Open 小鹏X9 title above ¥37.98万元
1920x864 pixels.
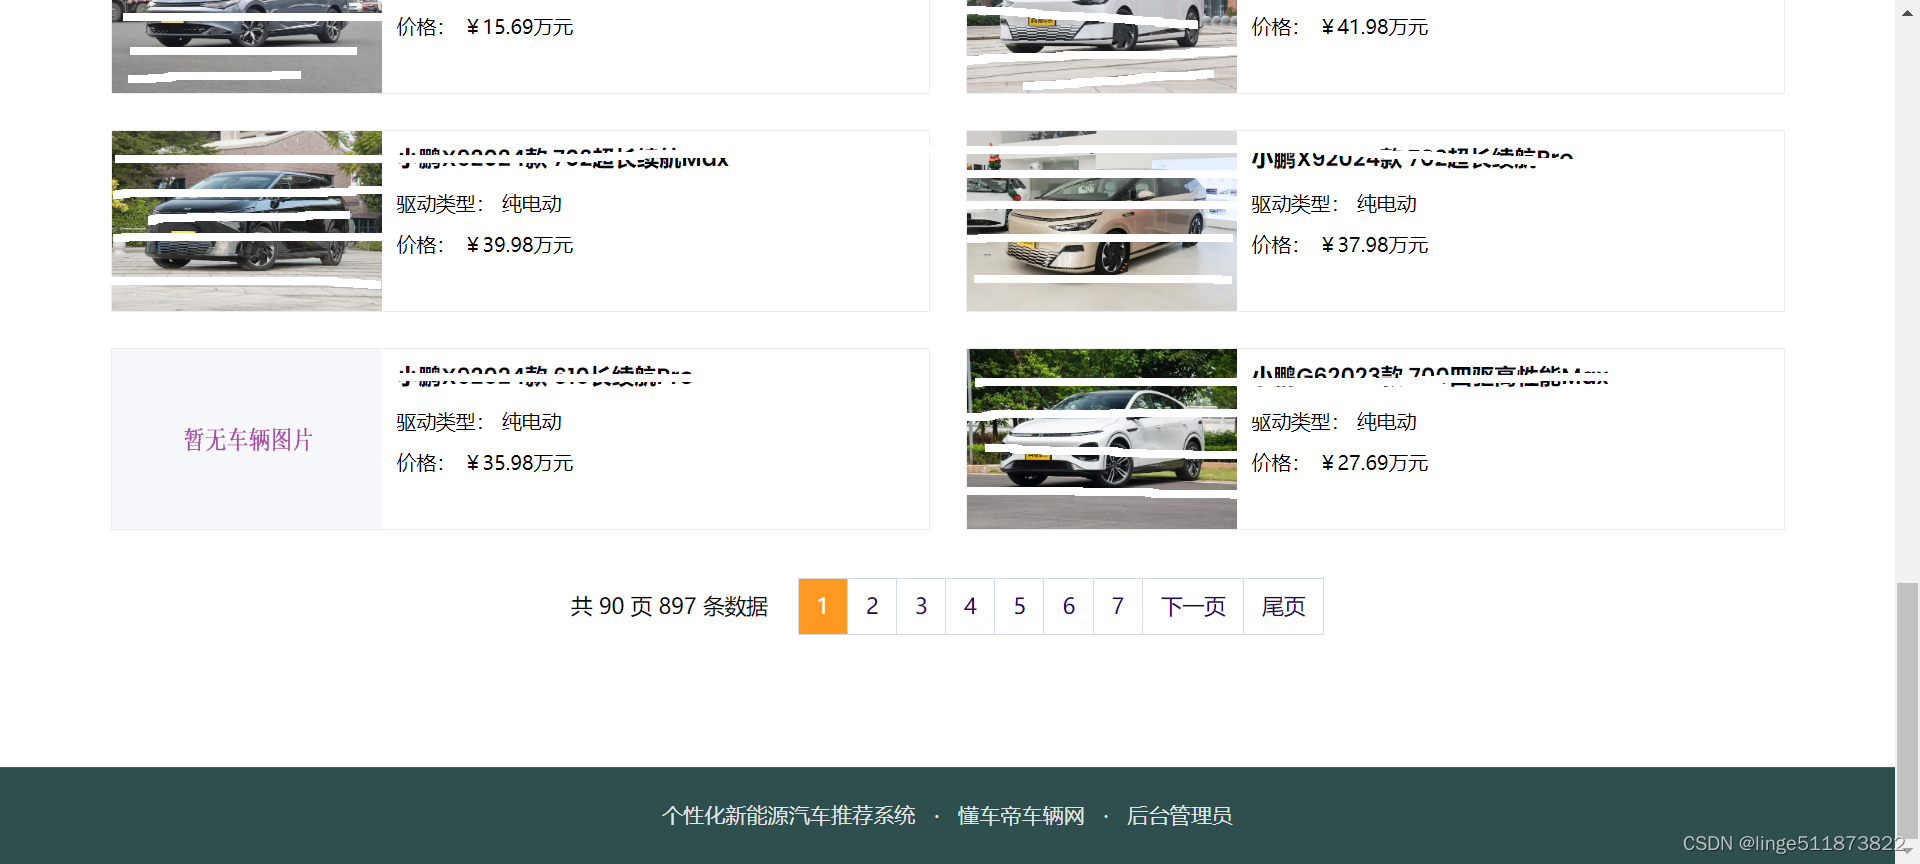tap(1412, 158)
